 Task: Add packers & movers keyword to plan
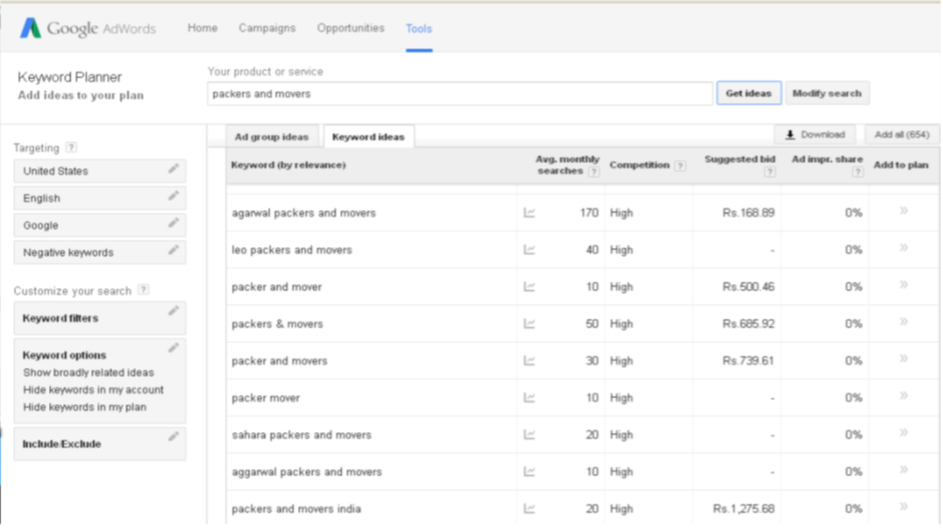[x=903, y=323]
